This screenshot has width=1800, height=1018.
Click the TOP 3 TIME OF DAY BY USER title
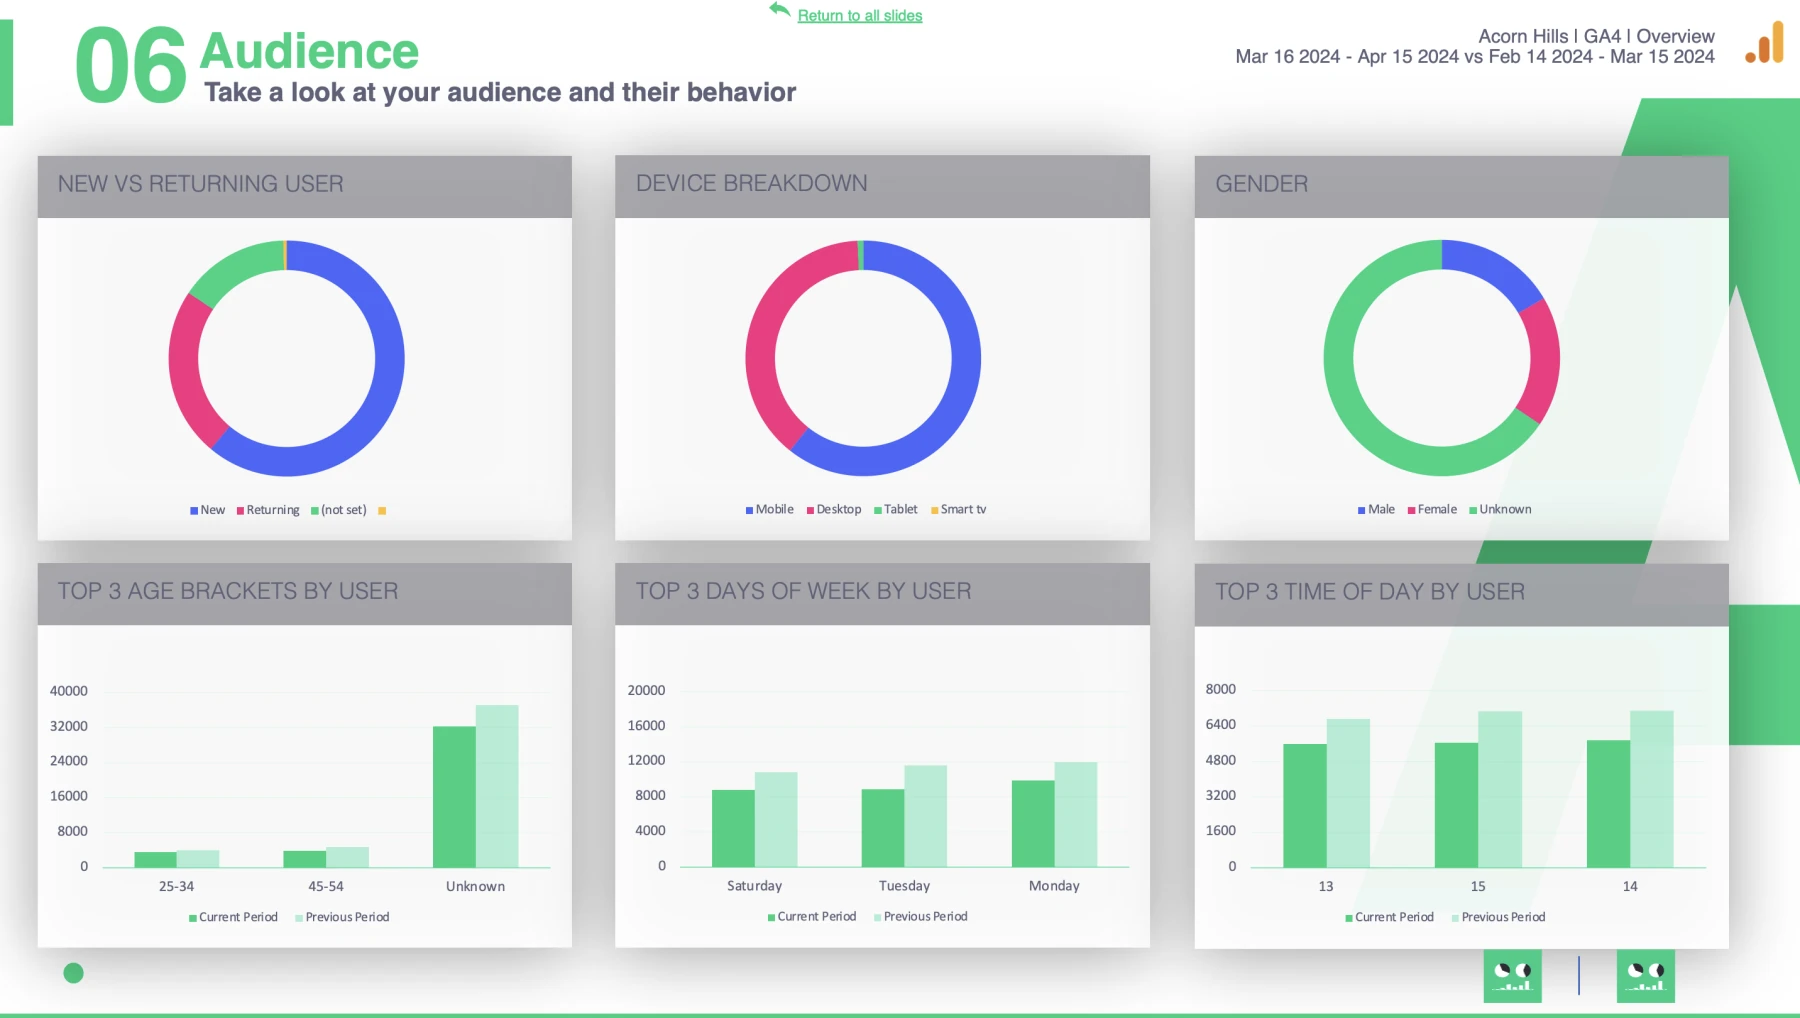pyautogui.click(x=1370, y=592)
